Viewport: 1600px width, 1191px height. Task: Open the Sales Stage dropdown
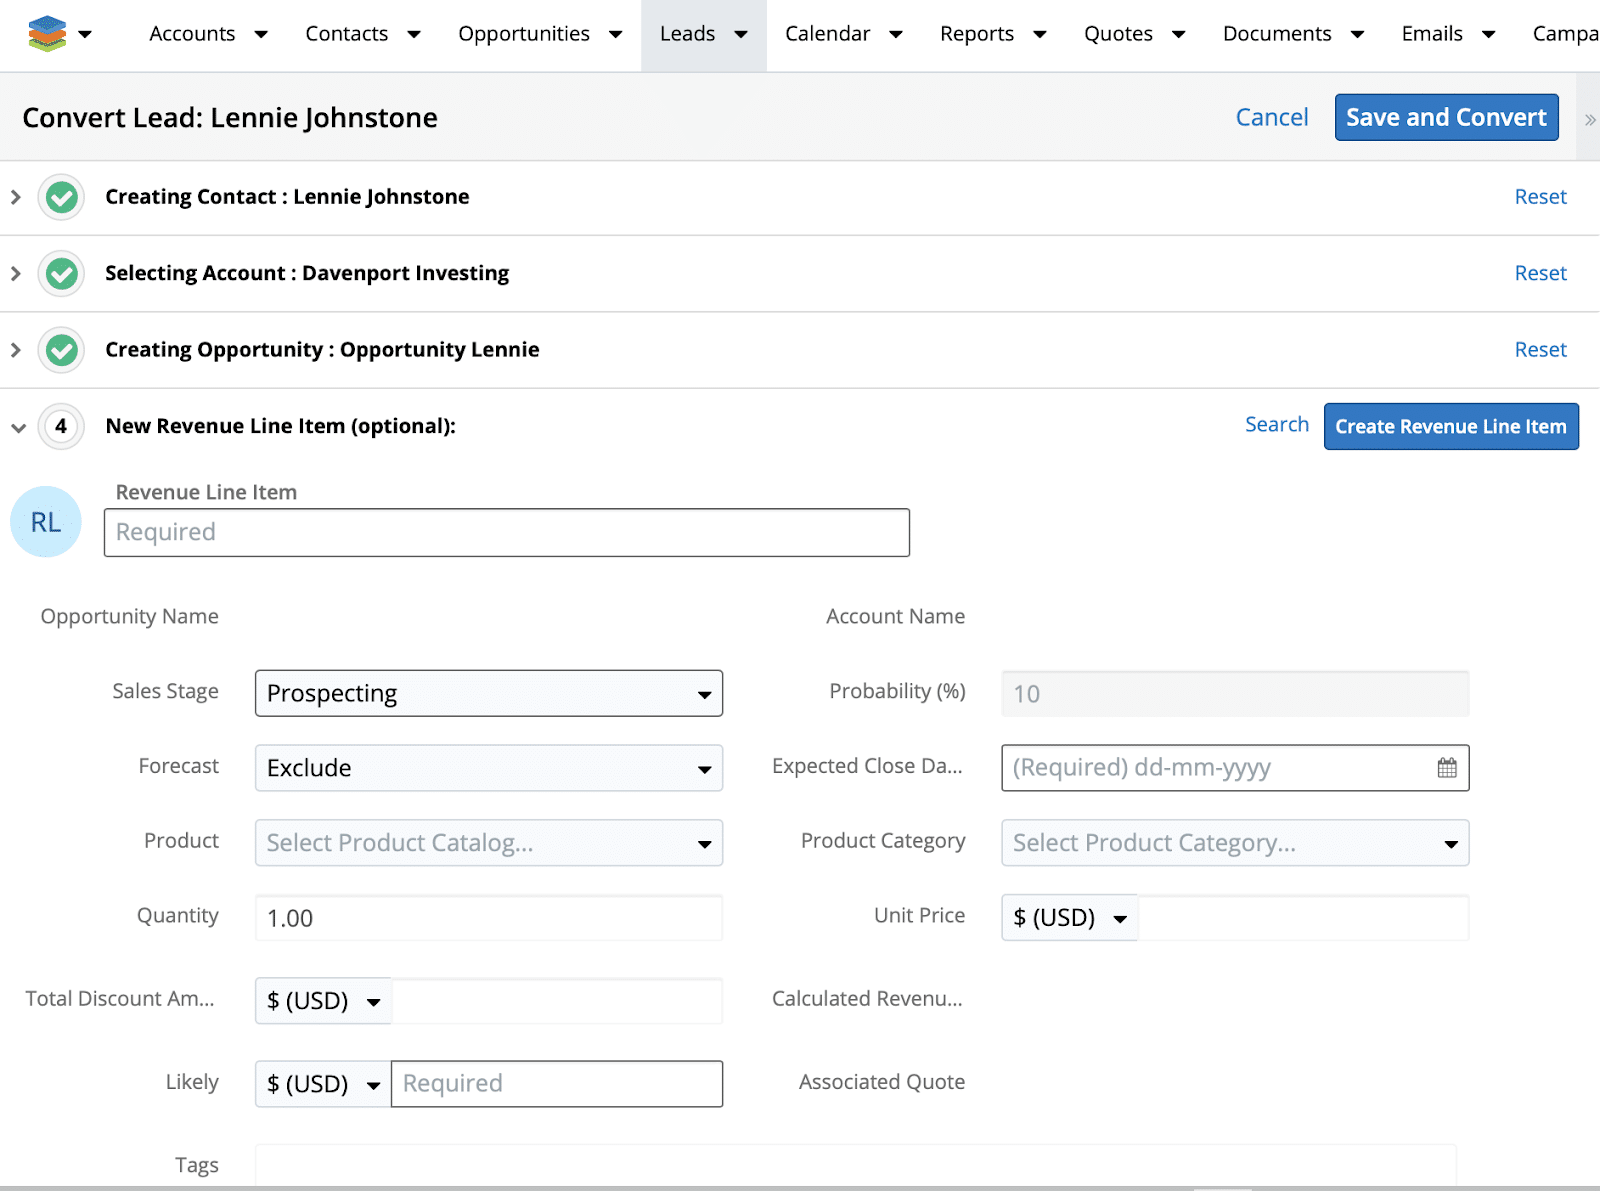(x=489, y=693)
